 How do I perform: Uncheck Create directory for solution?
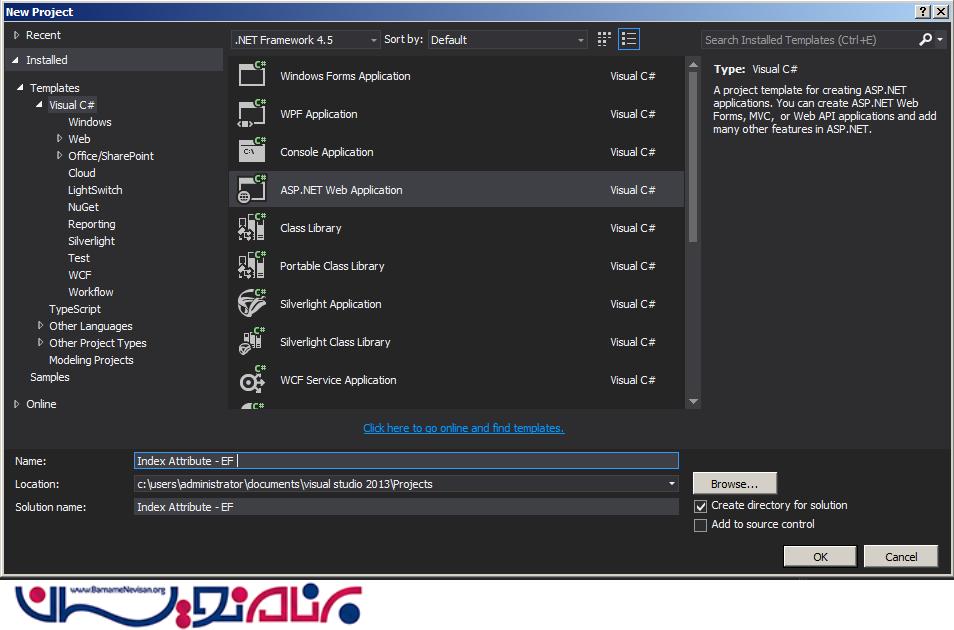click(701, 507)
